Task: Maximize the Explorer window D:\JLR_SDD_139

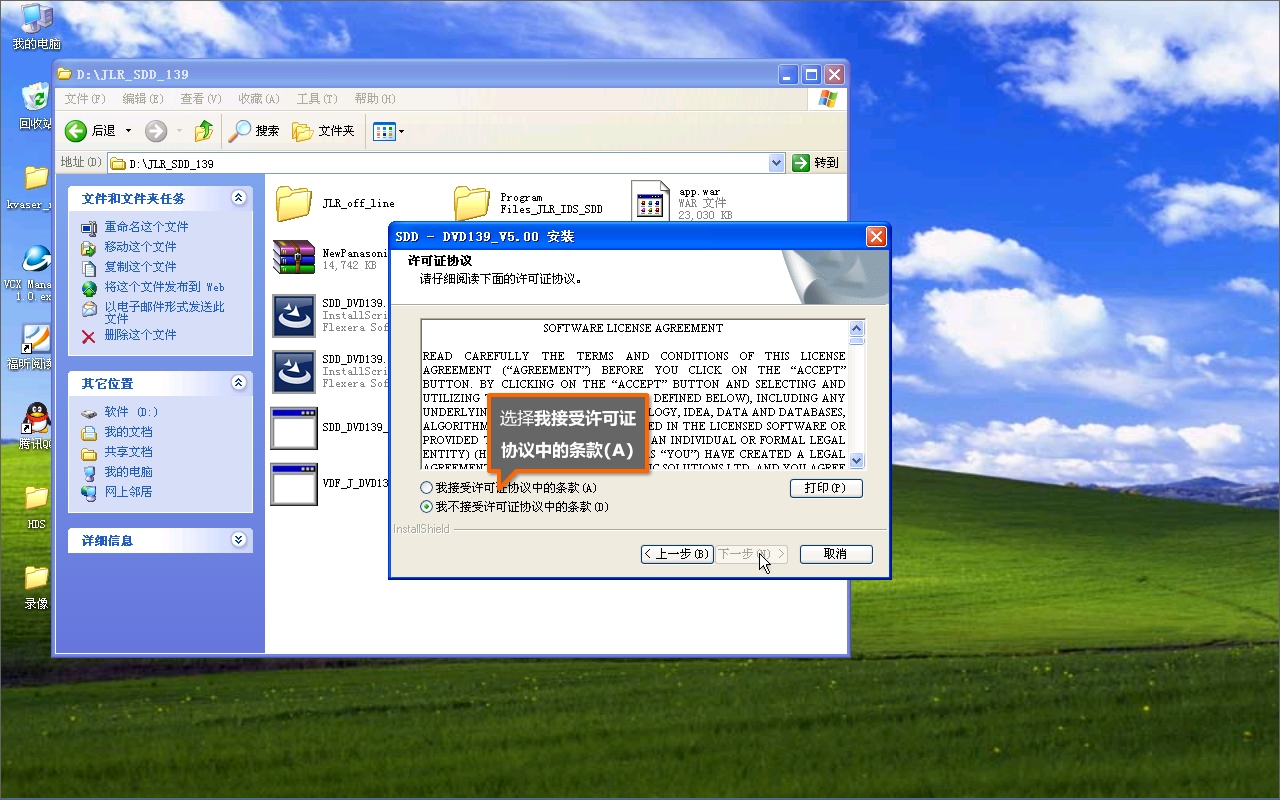Action: 812,74
